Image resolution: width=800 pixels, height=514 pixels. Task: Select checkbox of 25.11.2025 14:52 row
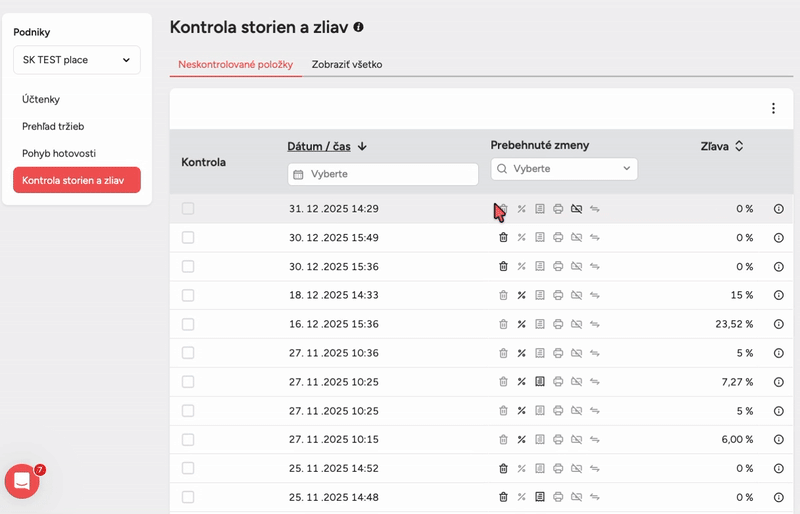188,468
